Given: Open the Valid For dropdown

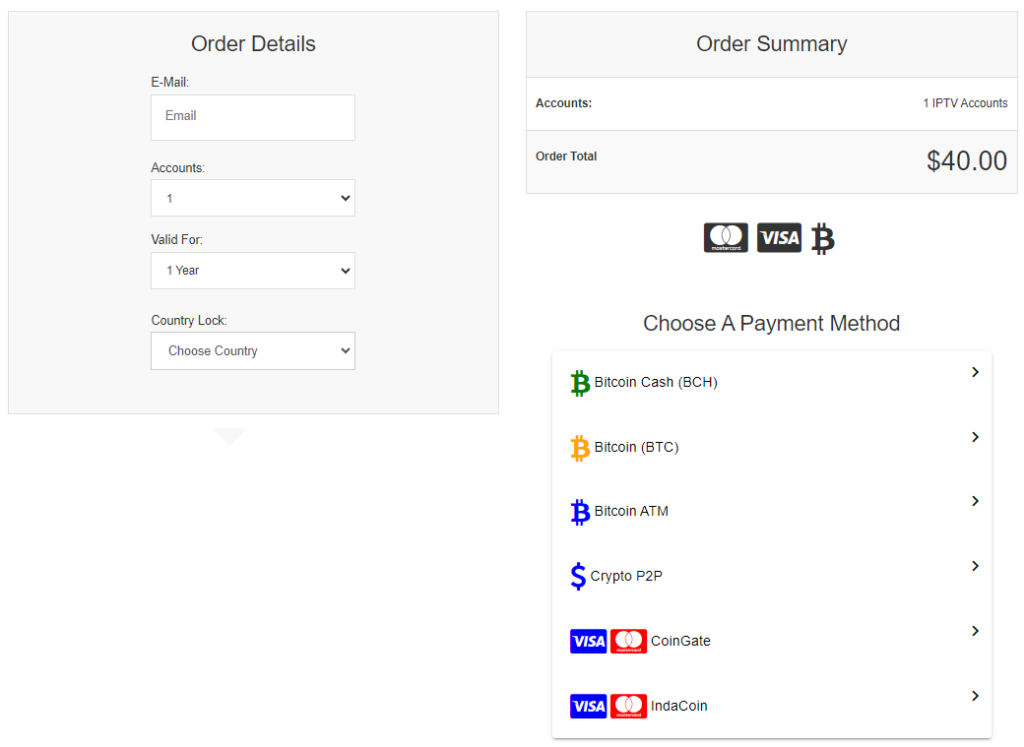Looking at the screenshot, I should (x=252, y=271).
